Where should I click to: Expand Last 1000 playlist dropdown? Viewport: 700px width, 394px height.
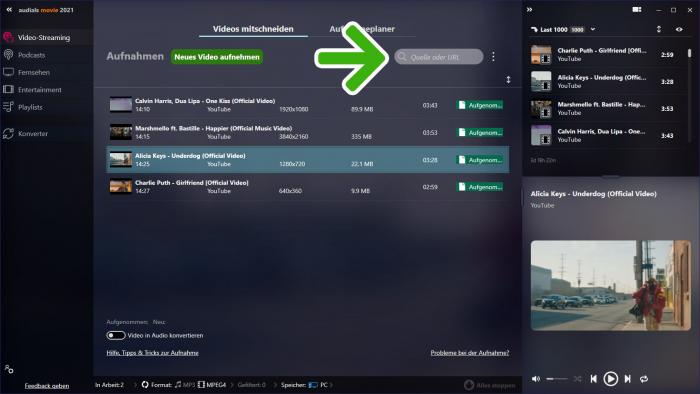click(593, 29)
